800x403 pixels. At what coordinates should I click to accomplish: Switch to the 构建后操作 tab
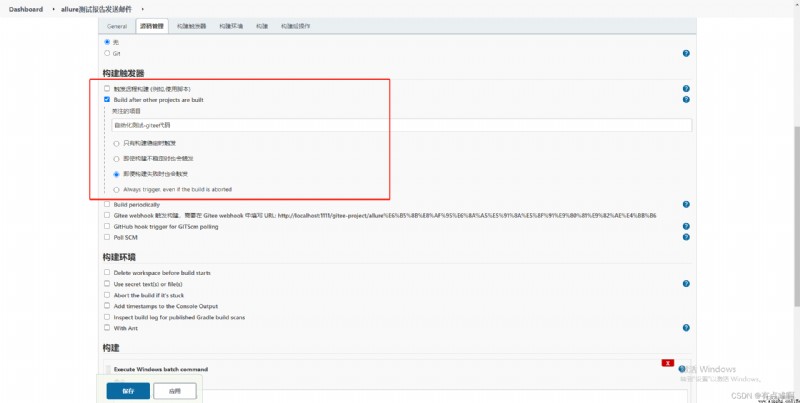[295, 26]
